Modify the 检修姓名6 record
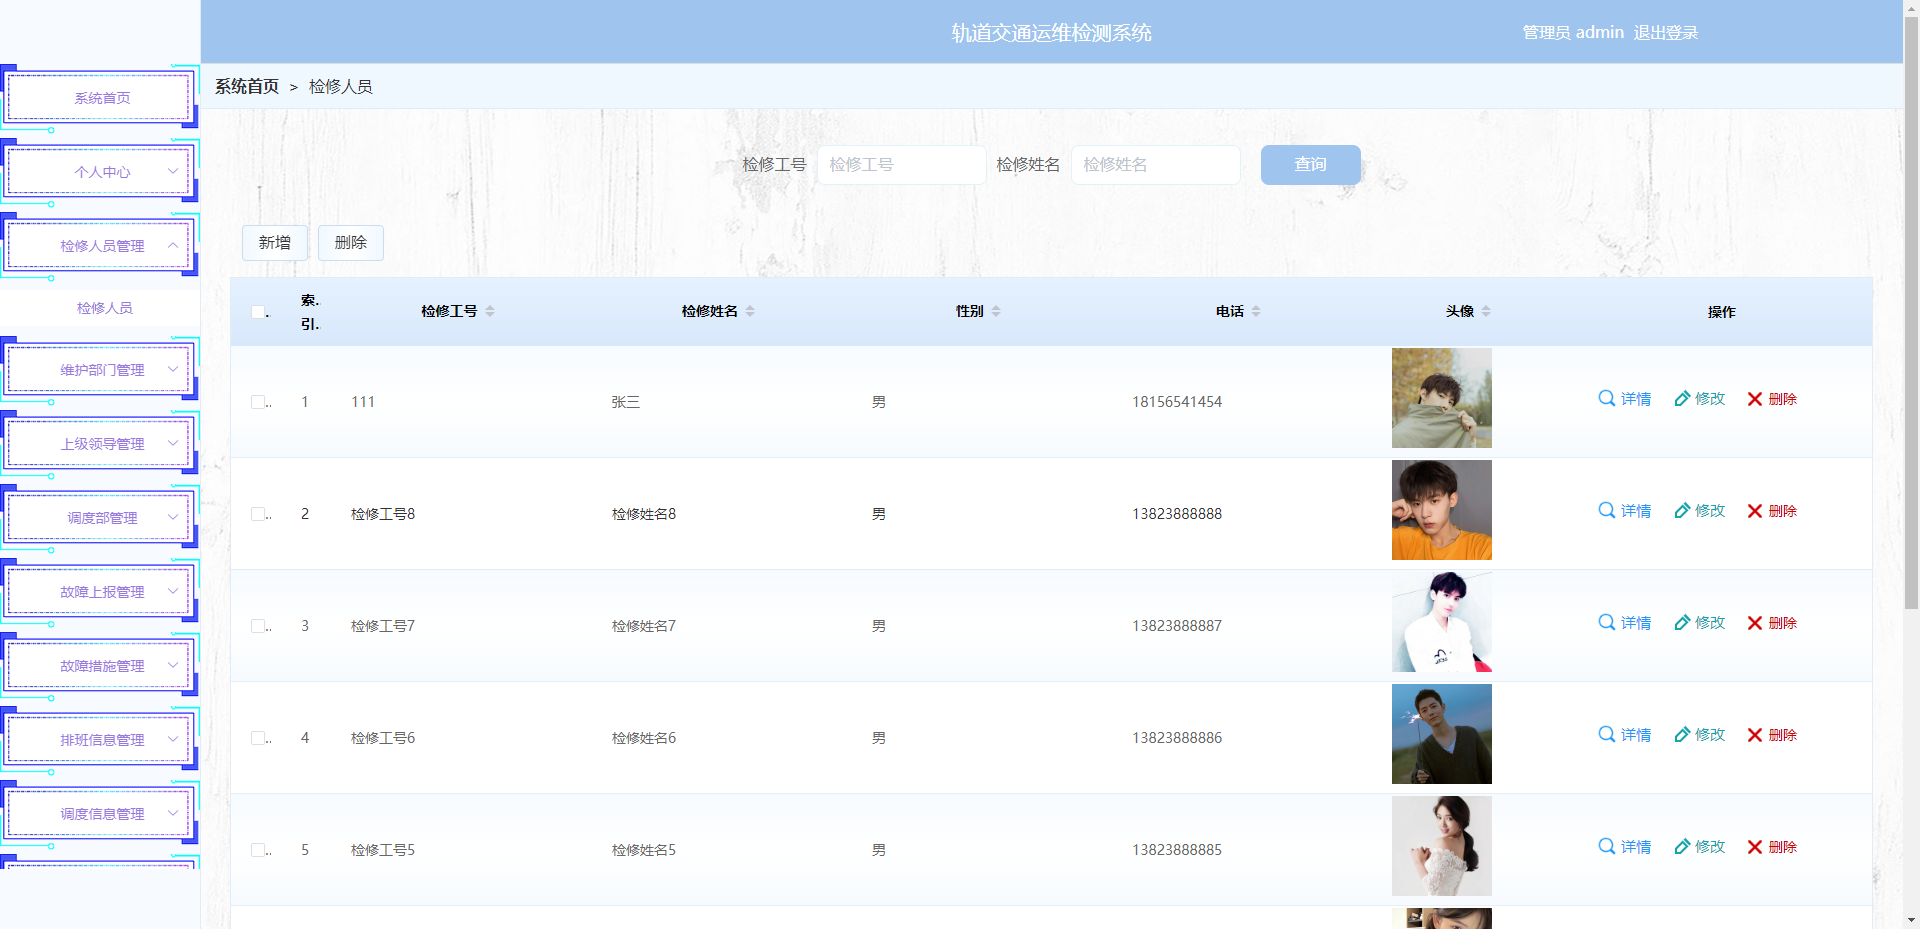1920x929 pixels. pyautogui.click(x=1700, y=735)
